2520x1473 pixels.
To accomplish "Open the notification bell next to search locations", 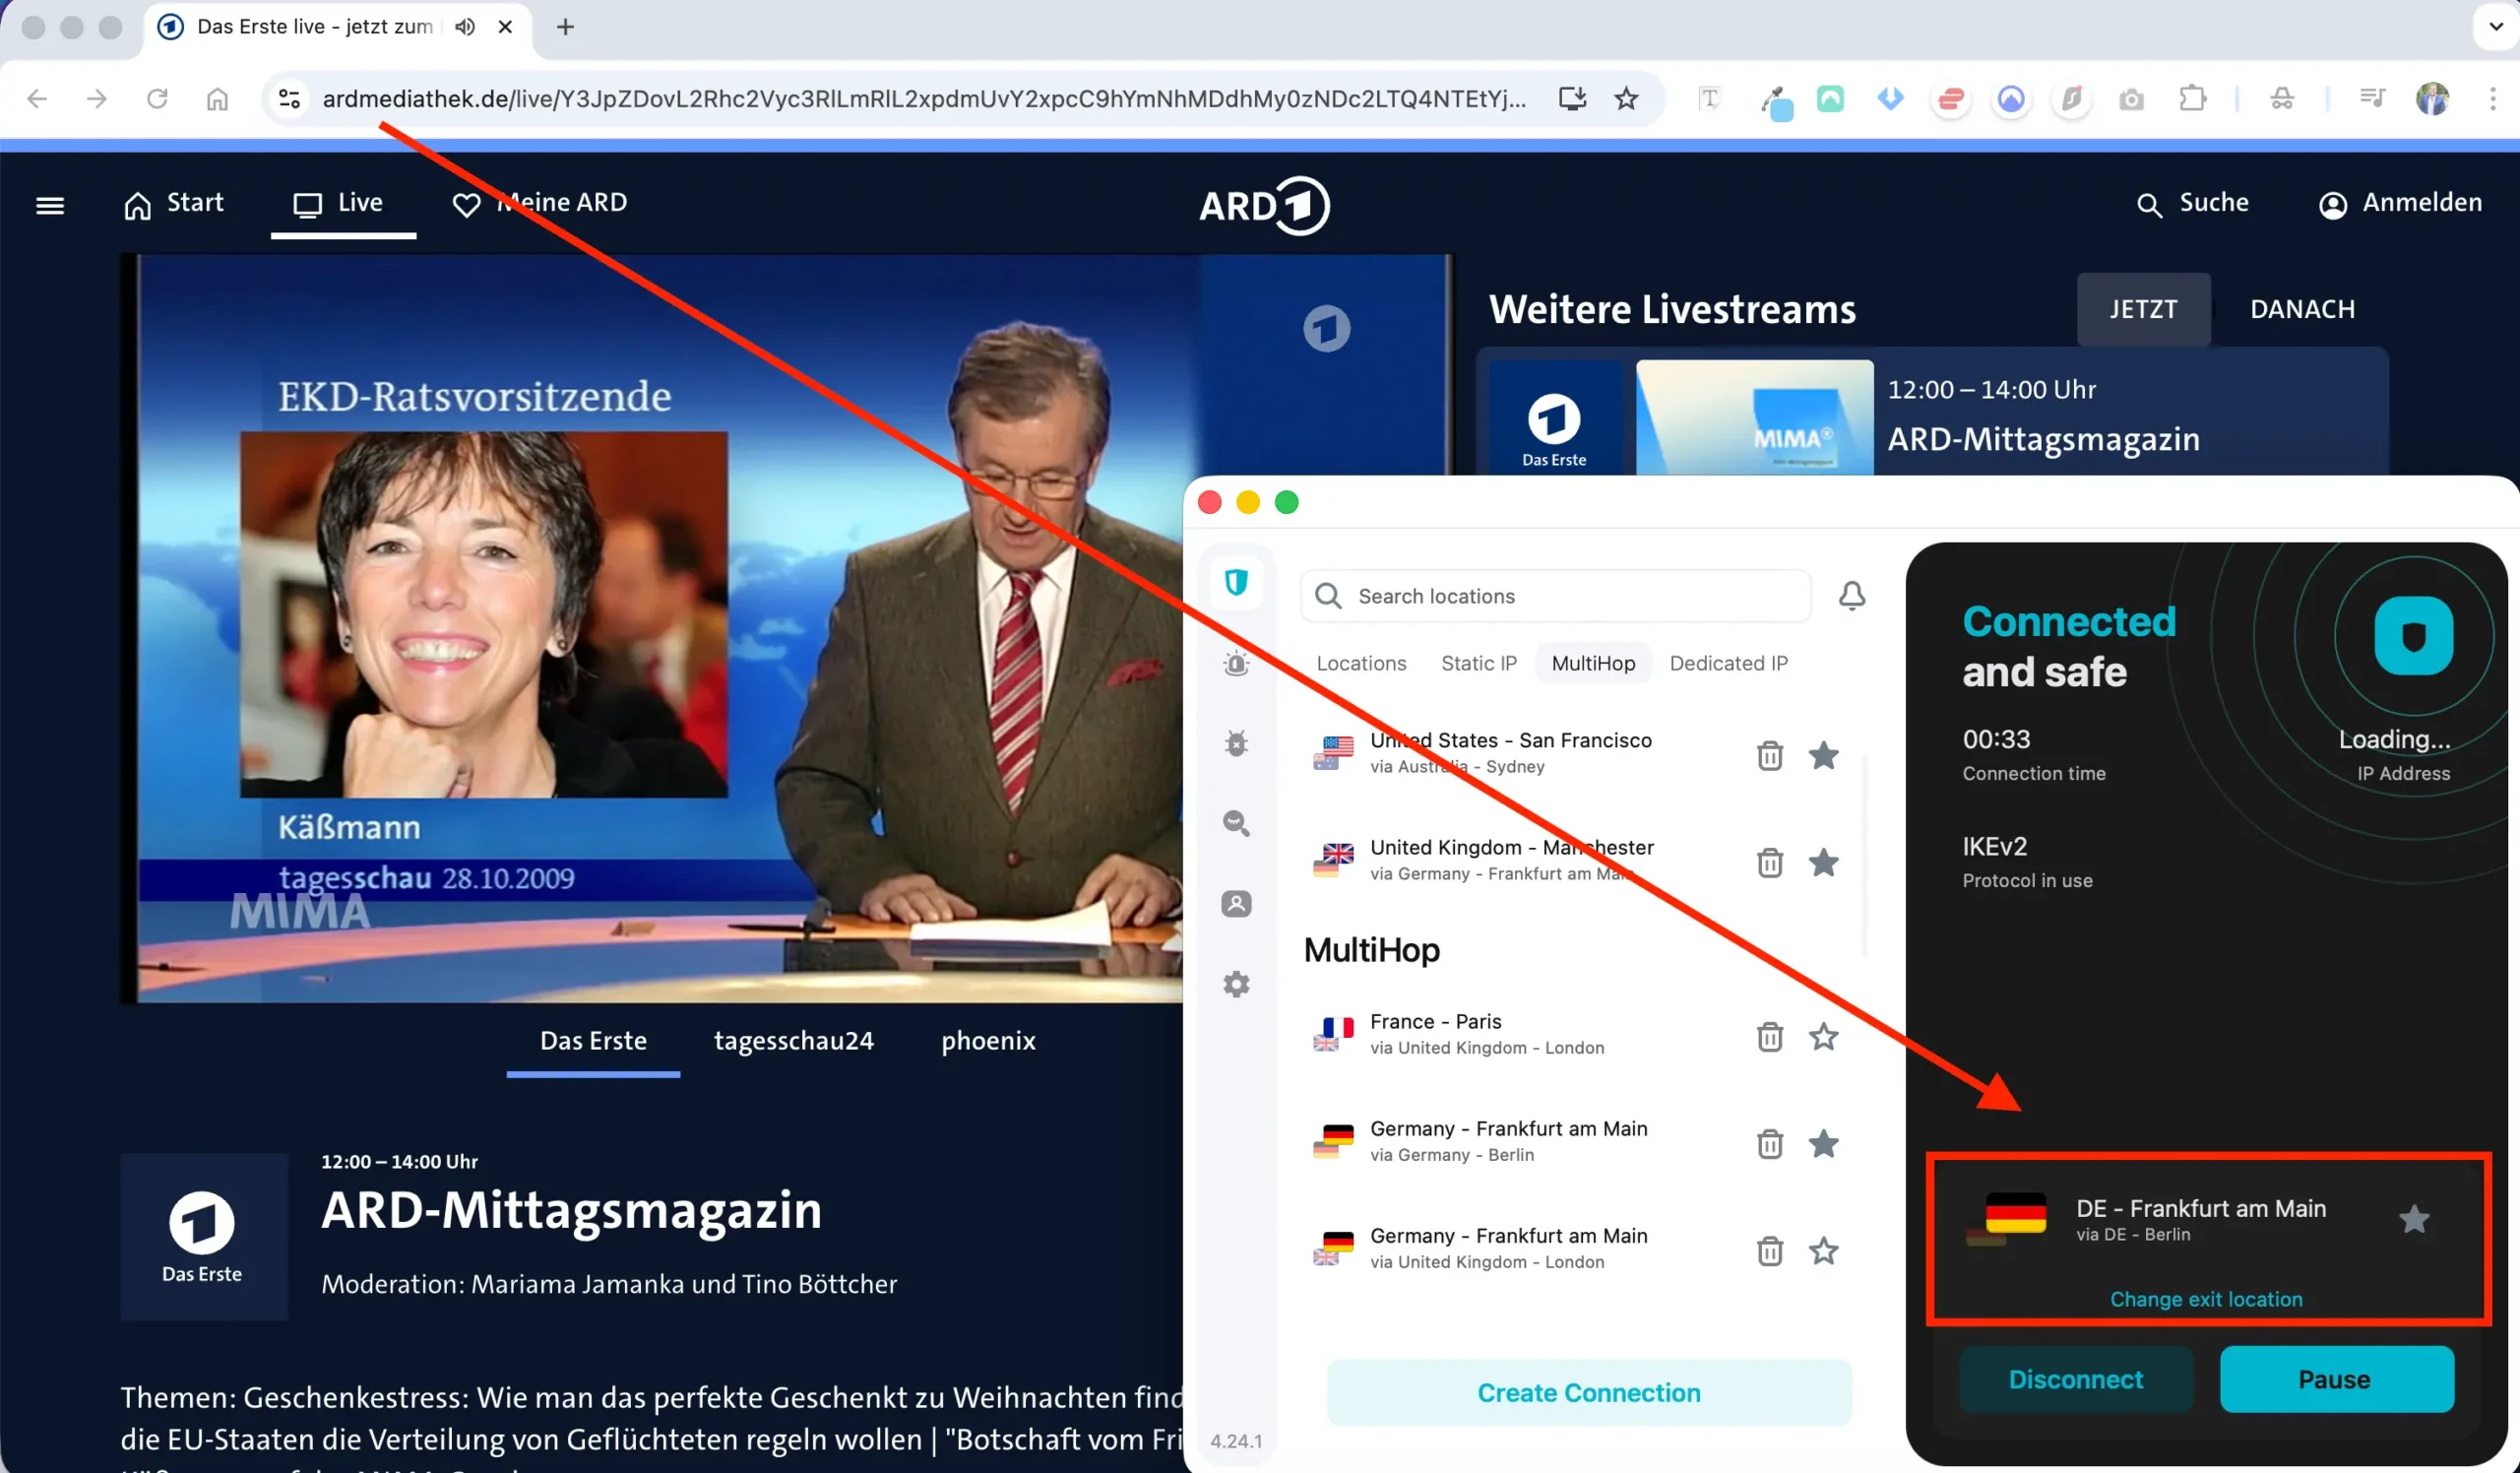I will [1851, 595].
